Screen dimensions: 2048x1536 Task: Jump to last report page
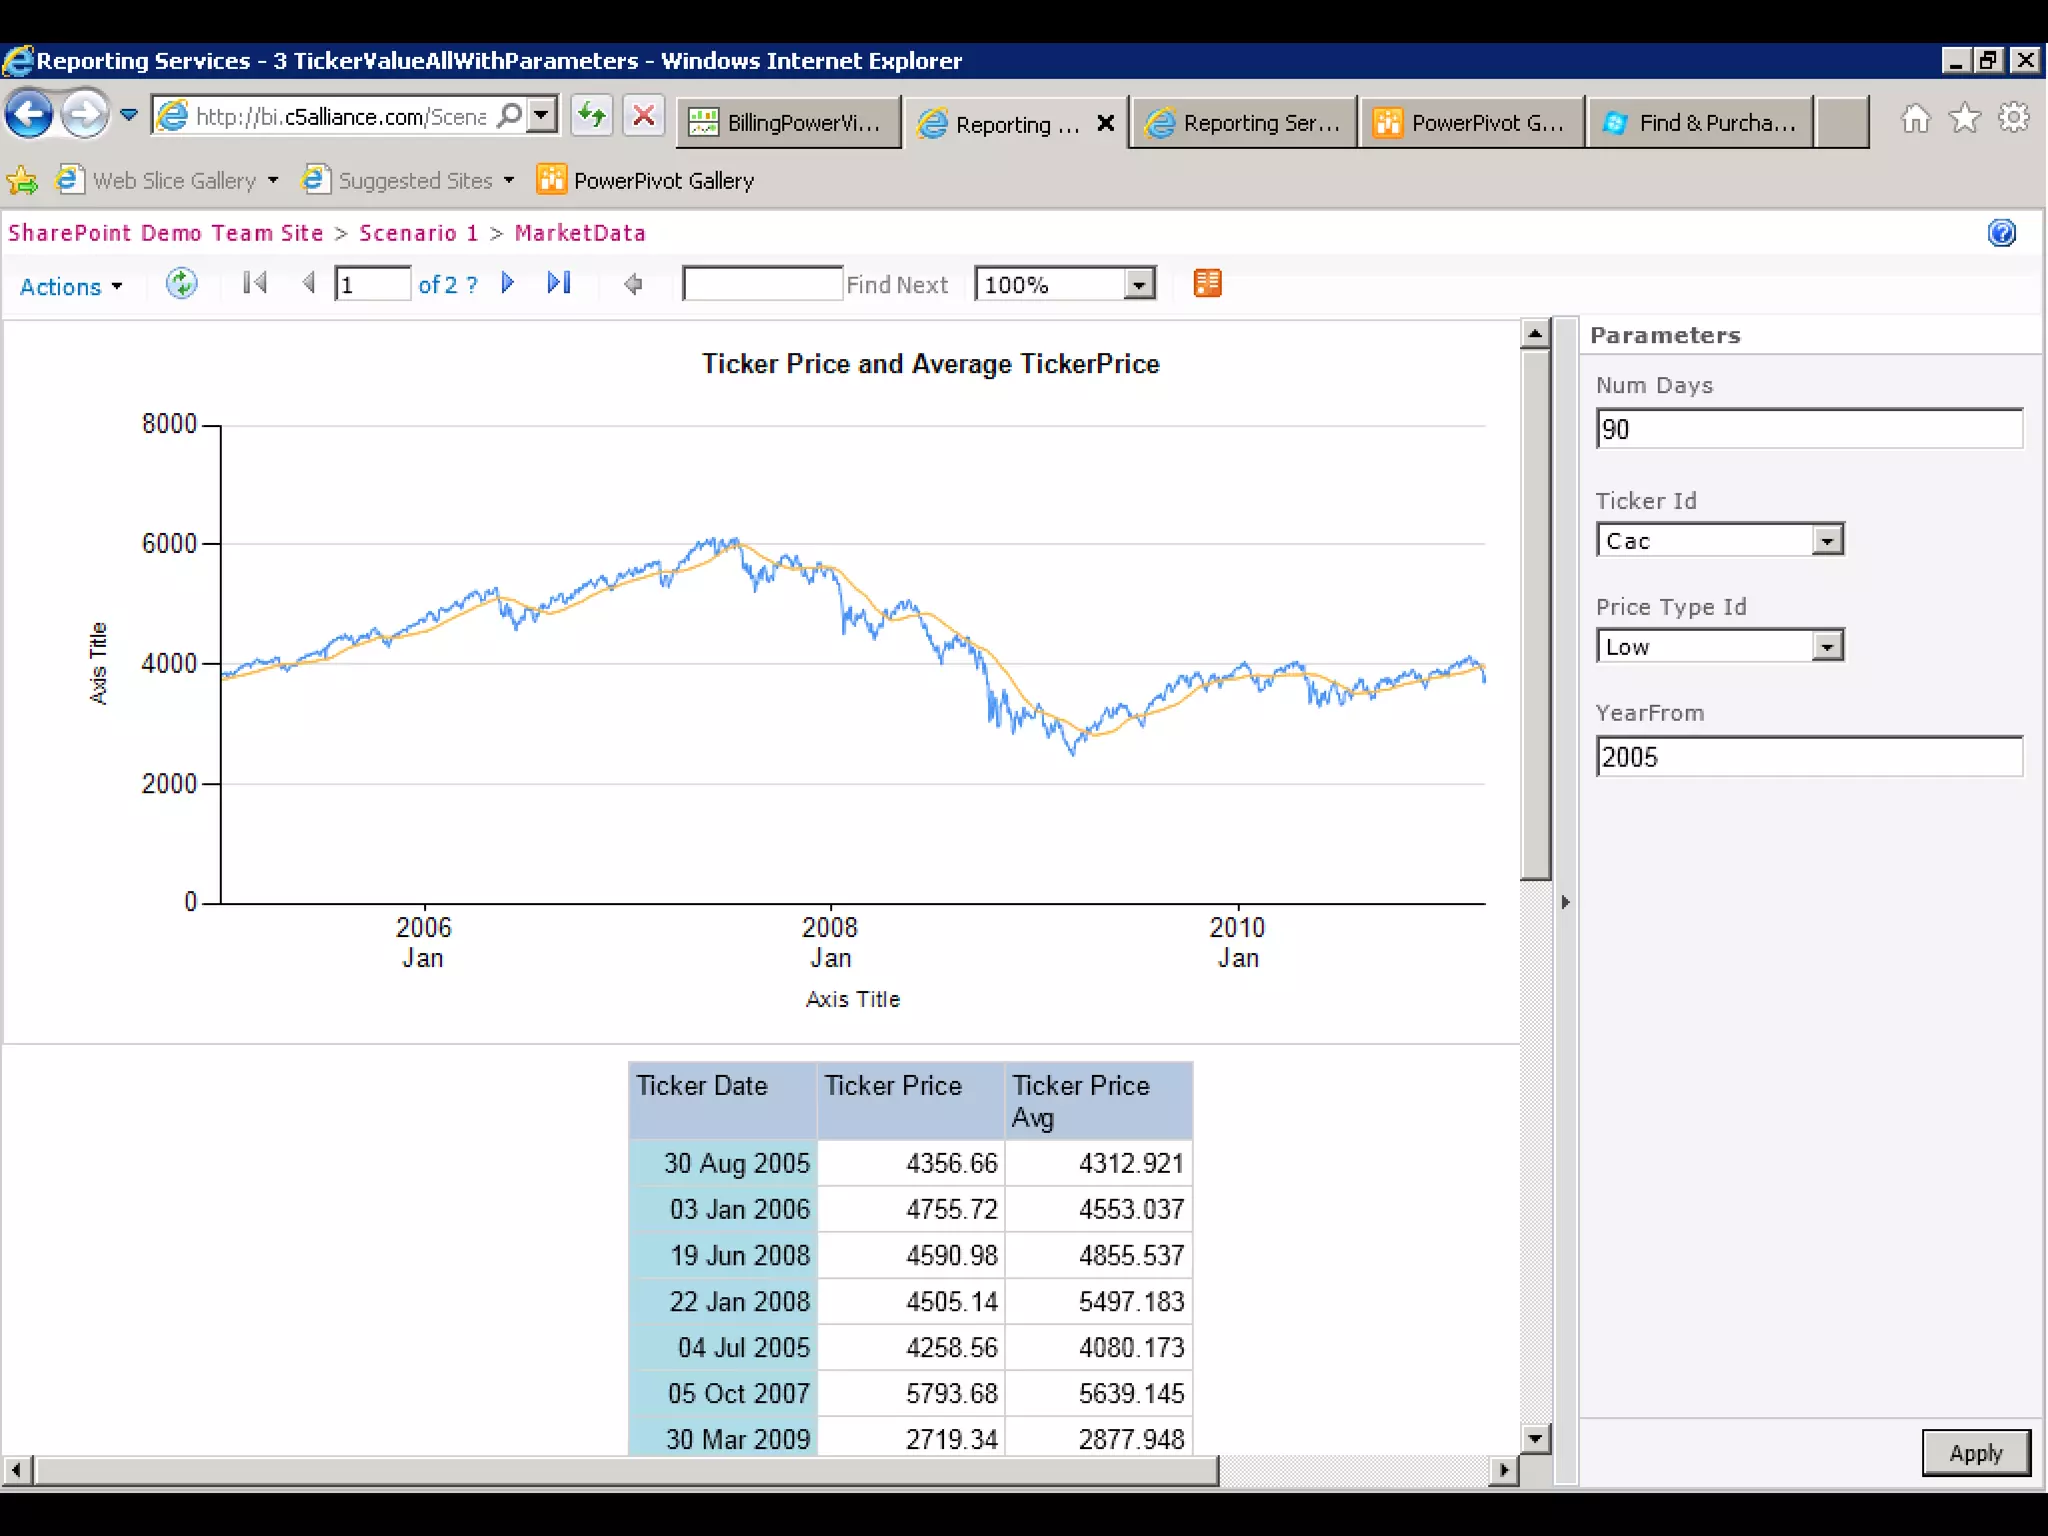coord(559,284)
